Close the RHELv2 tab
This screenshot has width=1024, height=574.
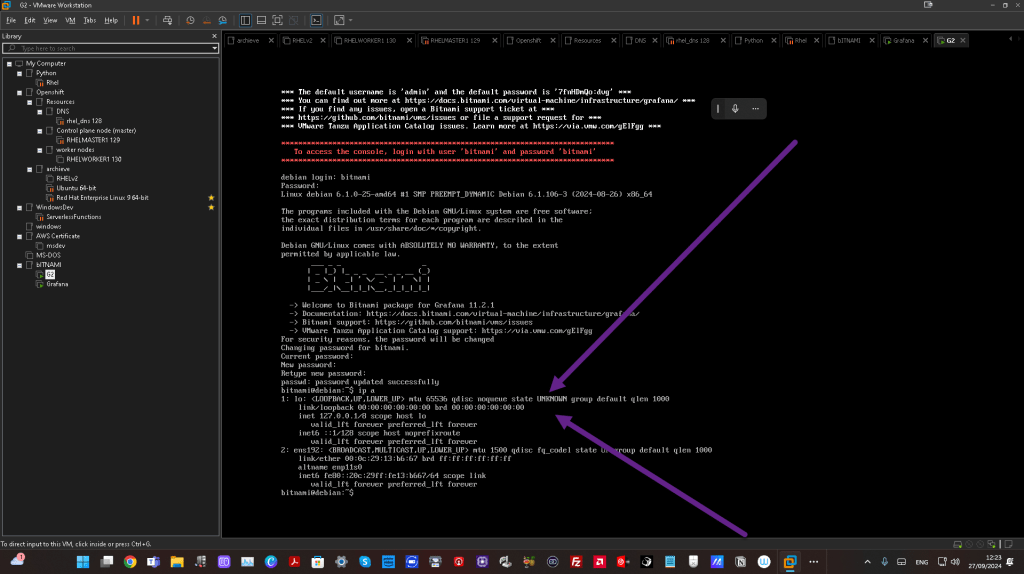point(323,40)
